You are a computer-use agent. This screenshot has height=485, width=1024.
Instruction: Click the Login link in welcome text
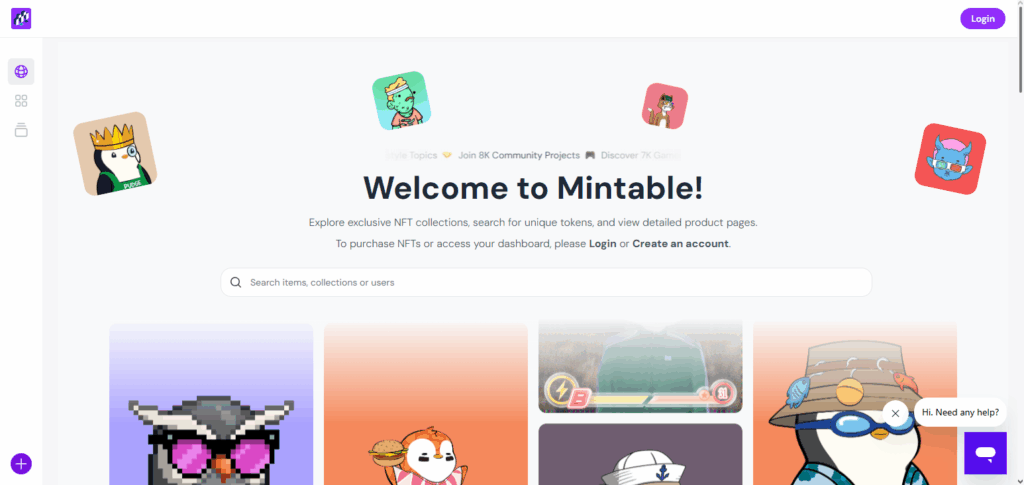[x=602, y=243]
